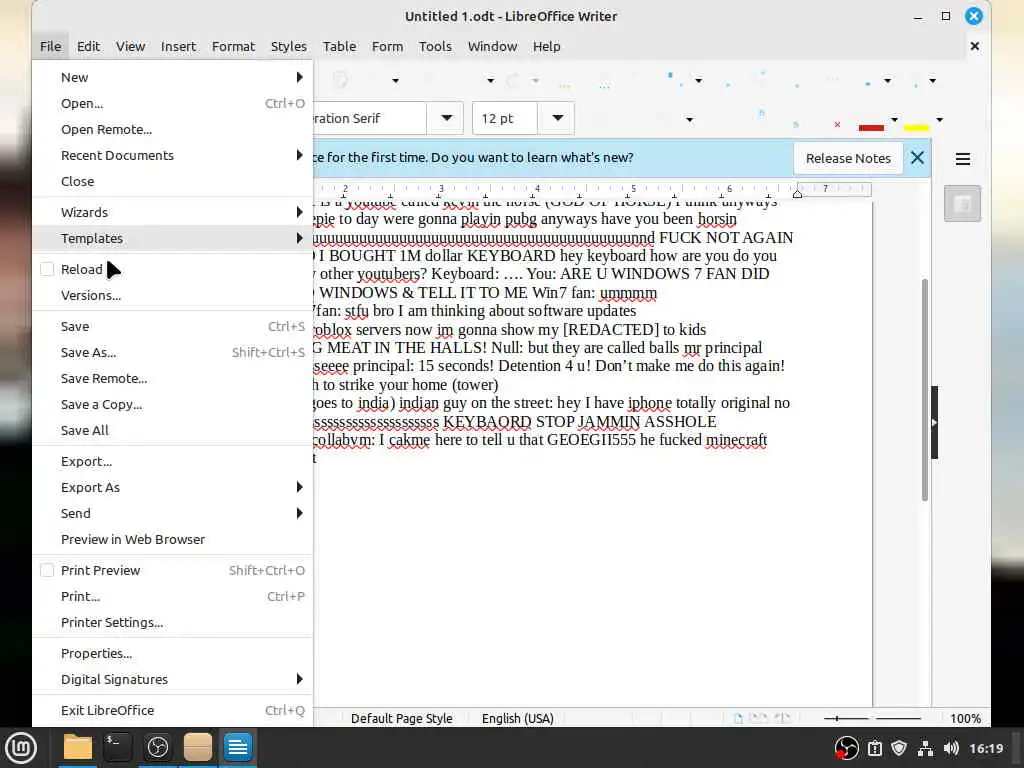Launch the Files folder icon in taskbar
This screenshot has height=768, width=1024.
point(77,747)
